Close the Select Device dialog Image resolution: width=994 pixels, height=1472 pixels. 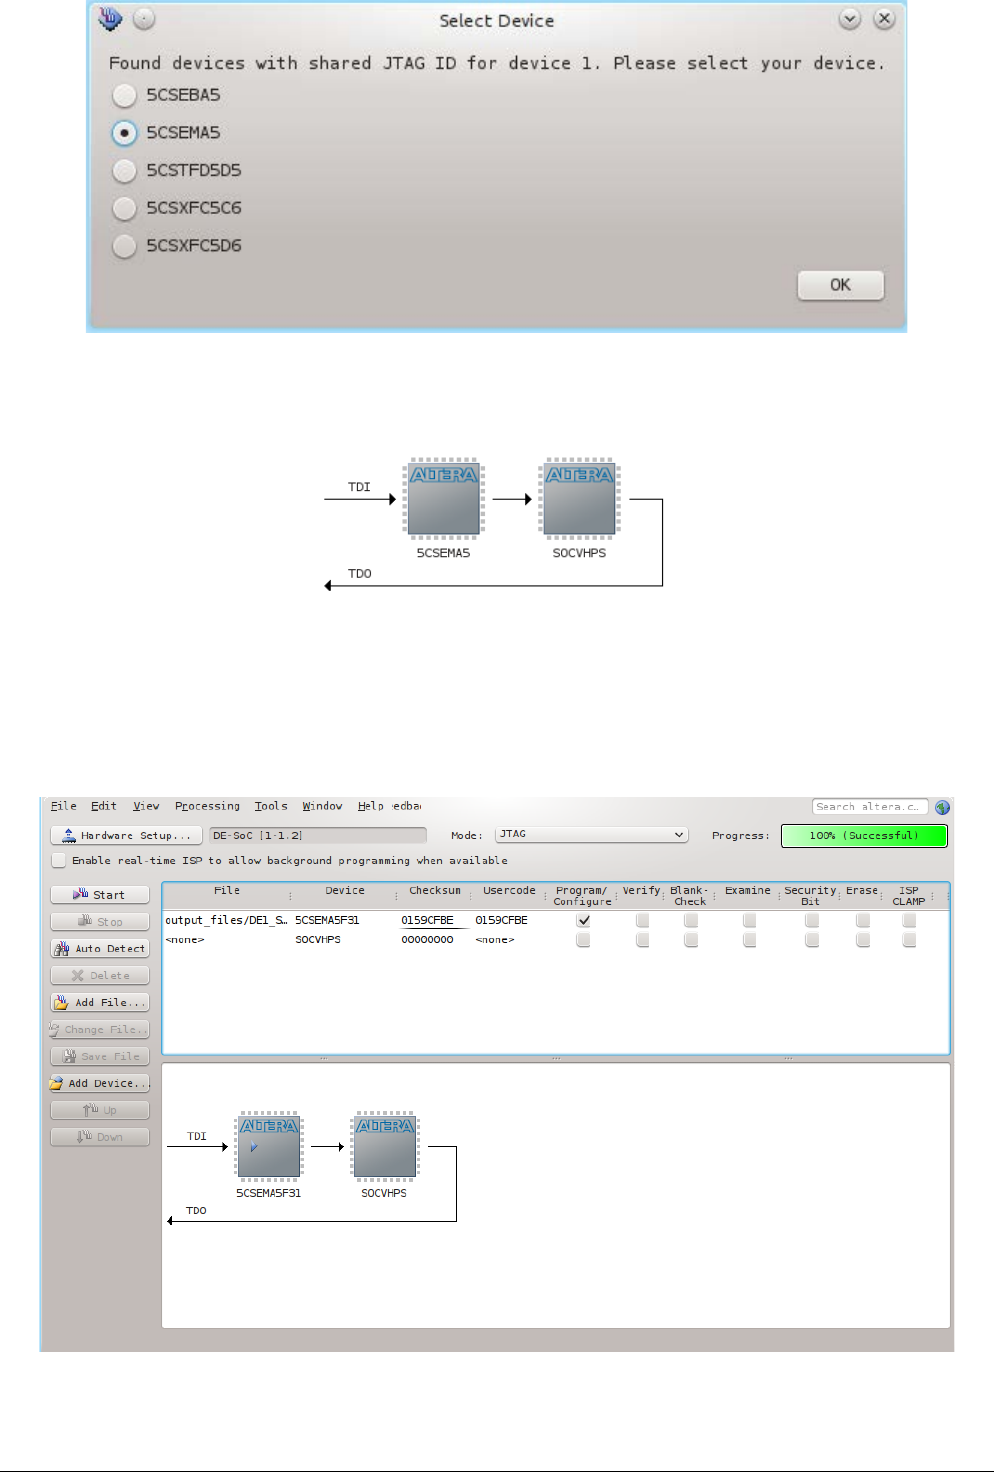click(883, 19)
